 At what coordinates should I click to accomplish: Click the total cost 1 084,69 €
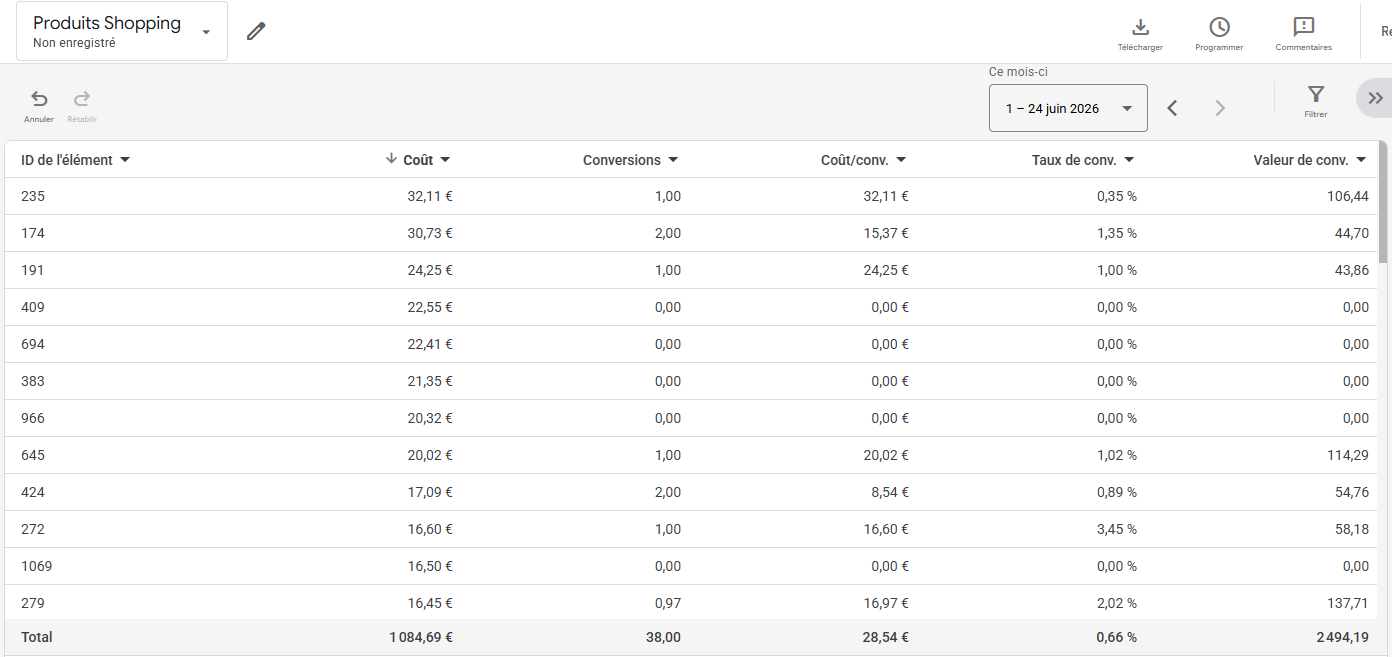click(421, 637)
